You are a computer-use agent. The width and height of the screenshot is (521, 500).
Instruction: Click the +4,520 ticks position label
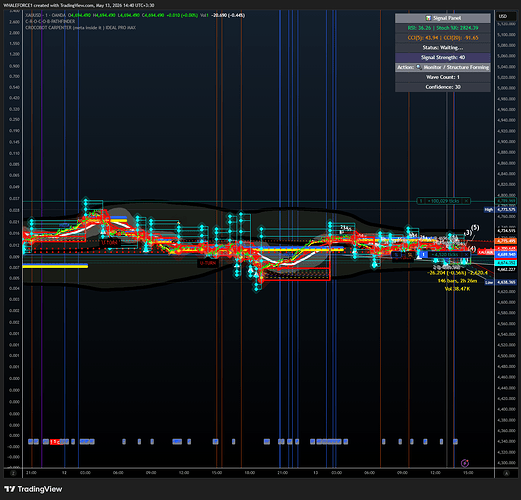445,254
